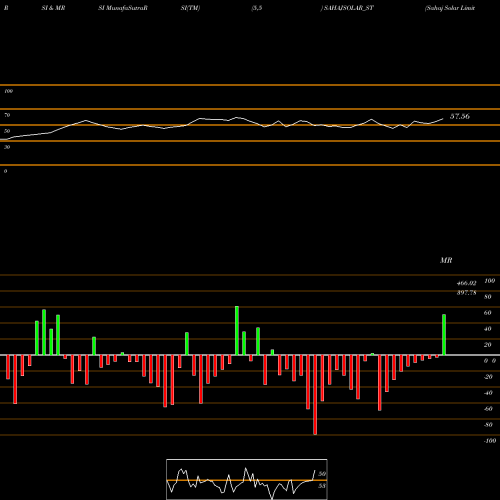This screenshot has width=500, height=500.
Task: Click the 80 axis label in MR panel
Action: point(488,297)
